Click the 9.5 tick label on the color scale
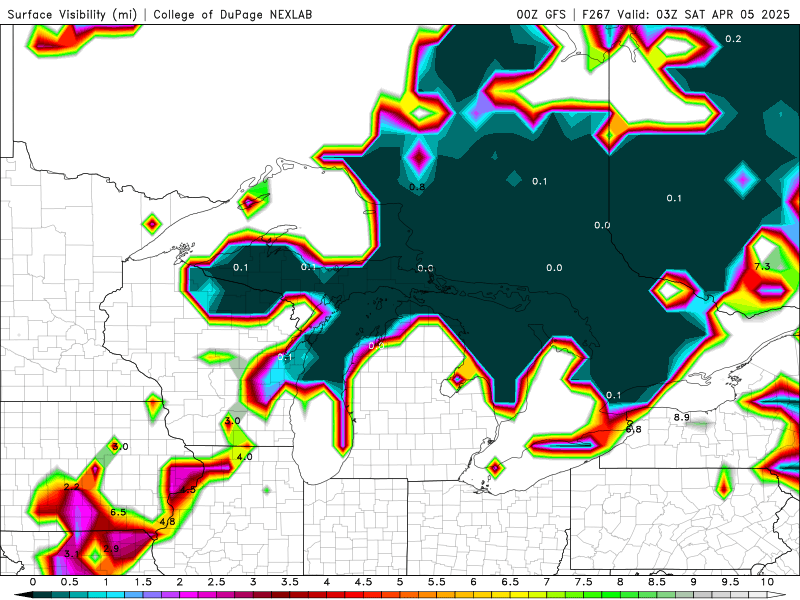The image size is (800, 600). (731, 582)
